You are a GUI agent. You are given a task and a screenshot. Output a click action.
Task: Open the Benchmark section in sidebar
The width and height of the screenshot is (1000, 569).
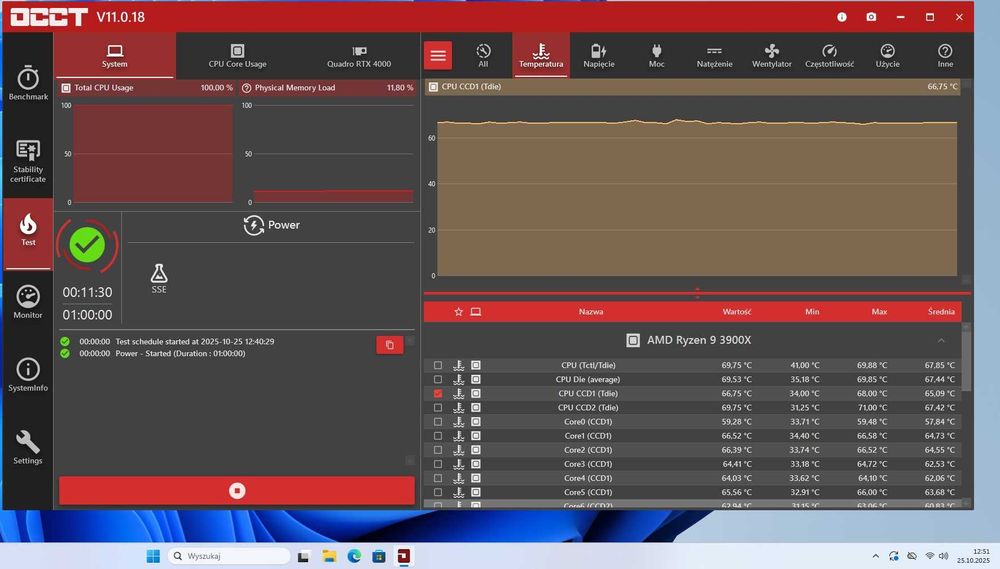click(x=28, y=83)
